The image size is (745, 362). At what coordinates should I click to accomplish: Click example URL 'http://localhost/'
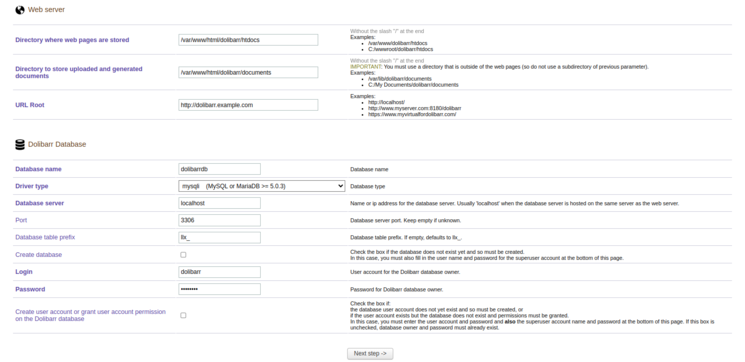386,102
